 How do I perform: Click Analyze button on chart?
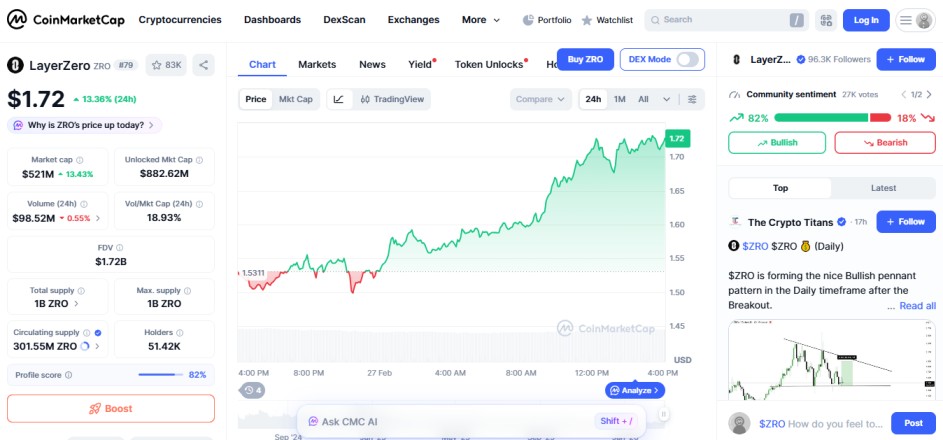(x=635, y=391)
